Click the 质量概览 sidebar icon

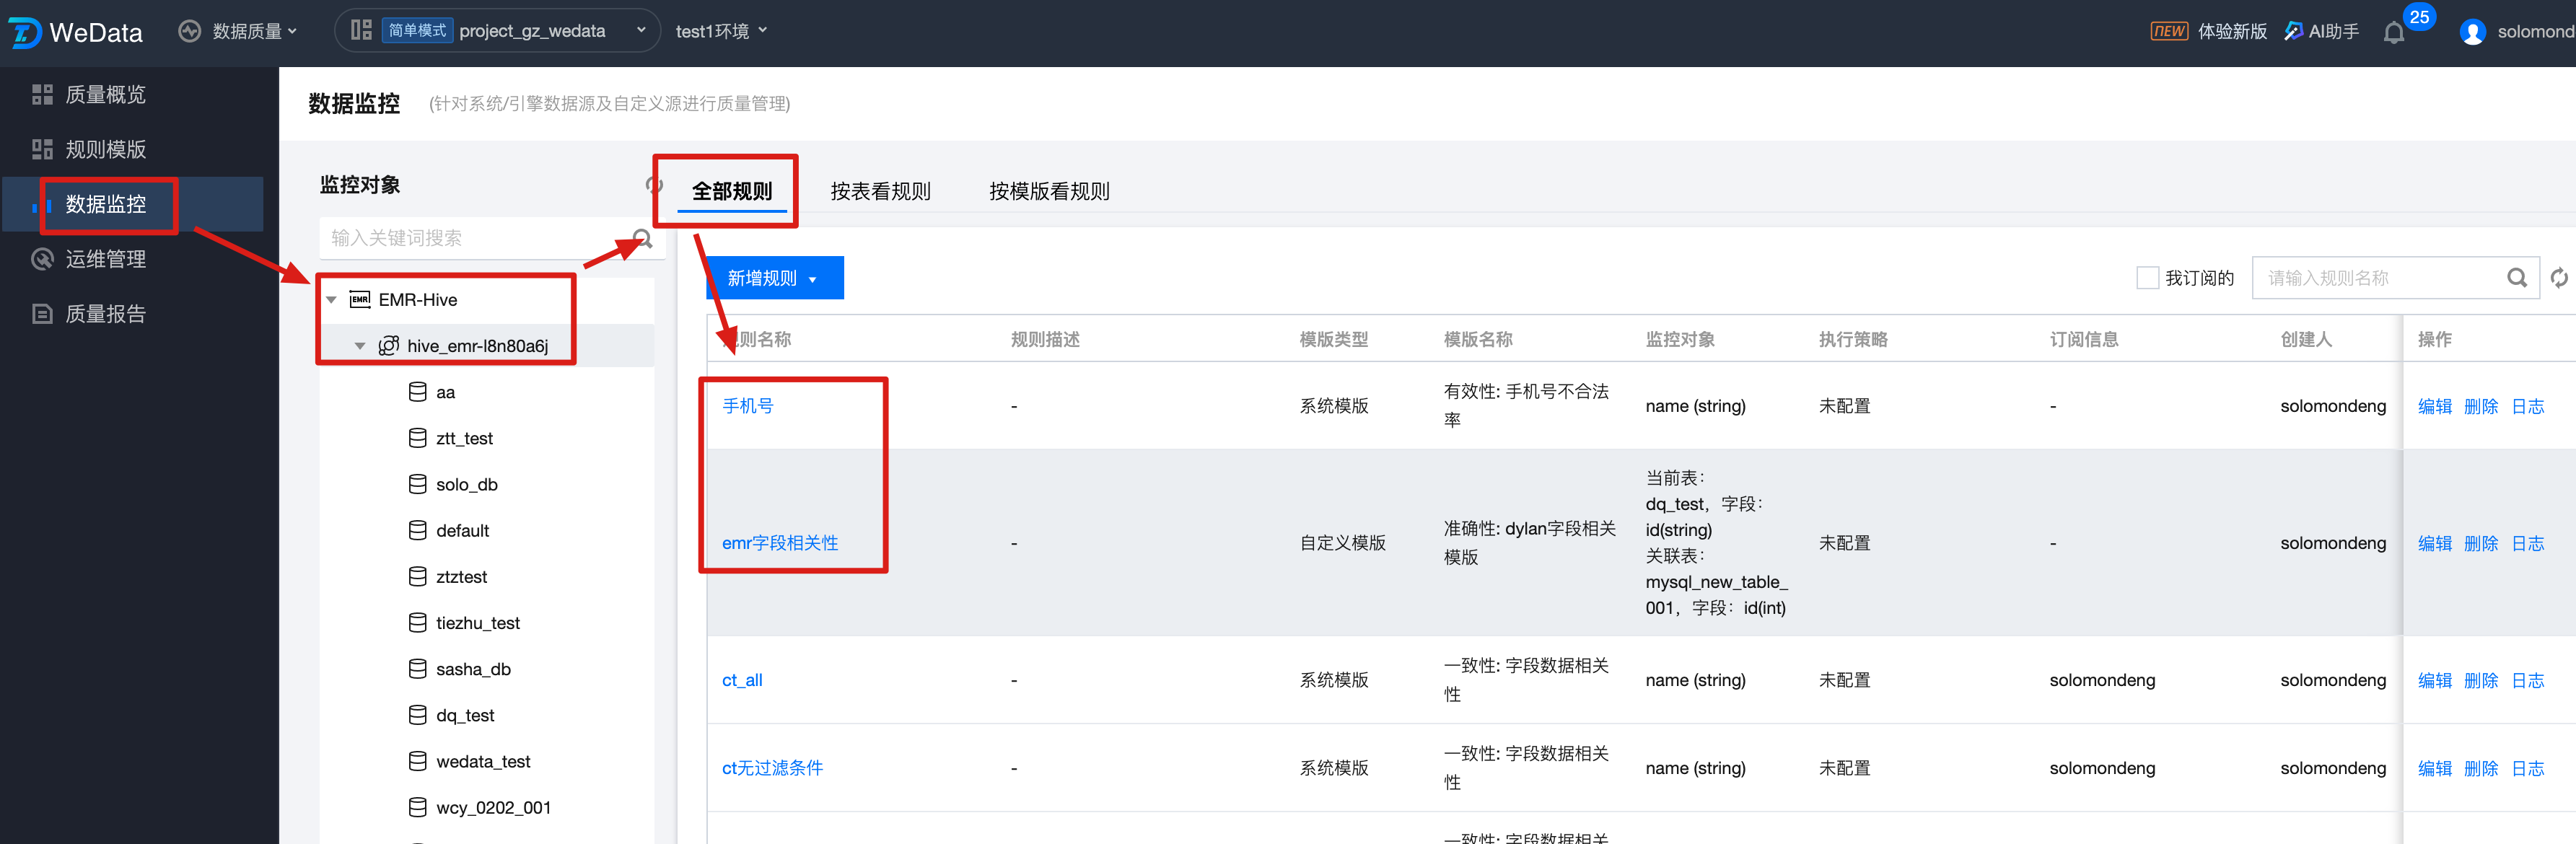42,95
